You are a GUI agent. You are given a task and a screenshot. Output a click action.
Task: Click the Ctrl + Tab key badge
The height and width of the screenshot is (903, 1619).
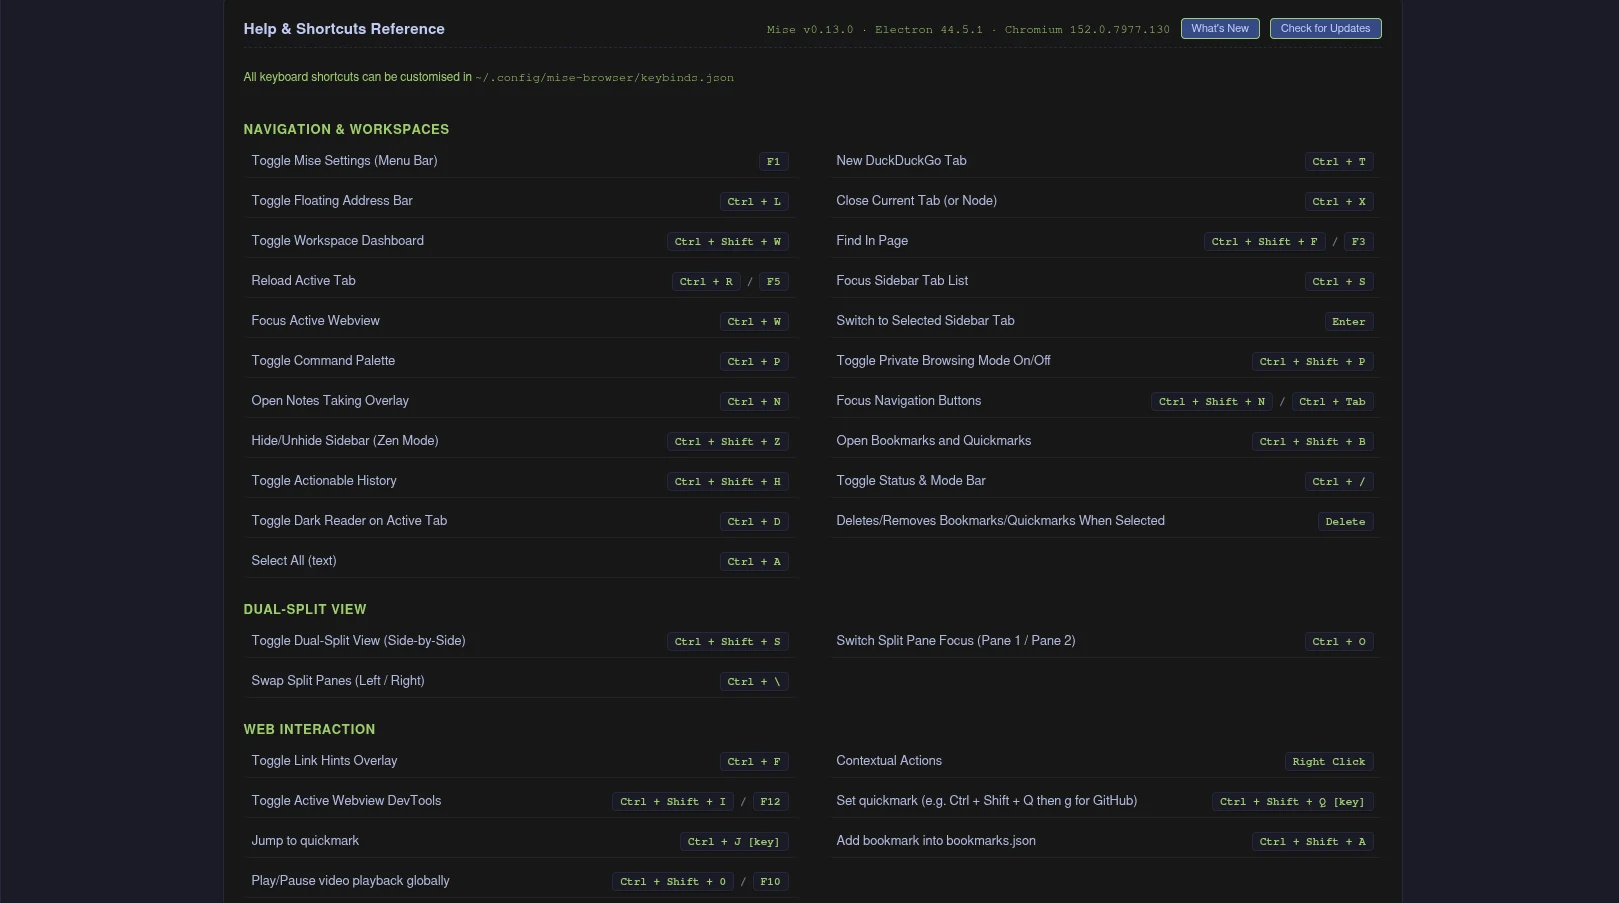(x=1332, y=401)
